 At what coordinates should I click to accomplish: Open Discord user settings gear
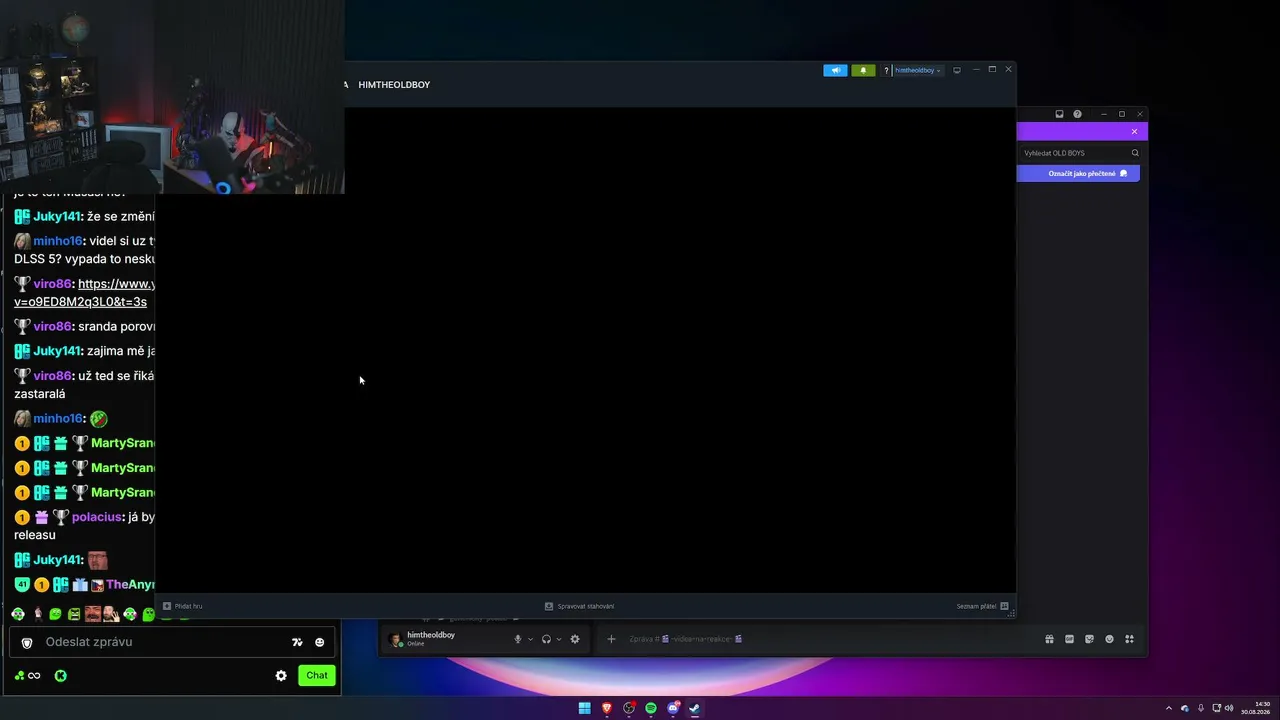(x=575, y=639)
